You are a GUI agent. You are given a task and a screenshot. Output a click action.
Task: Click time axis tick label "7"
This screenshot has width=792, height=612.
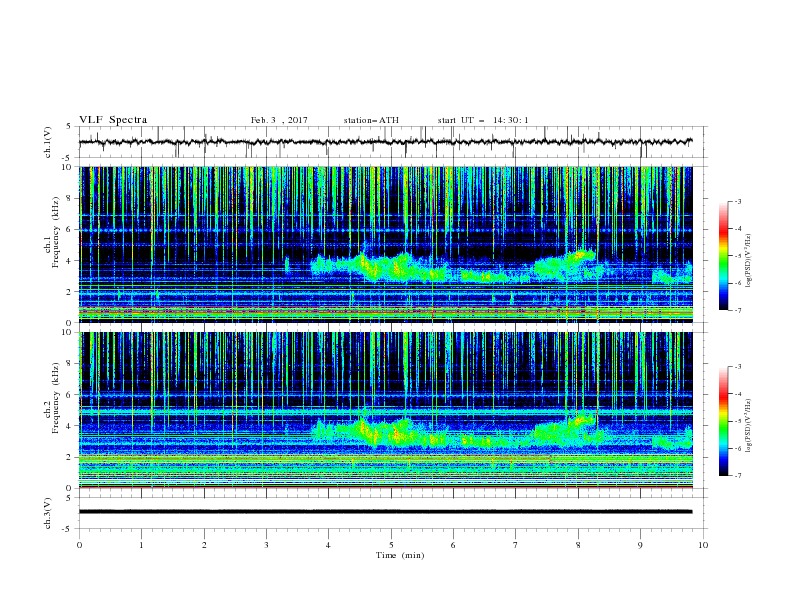pyautogui.click(x=516, y=545)
